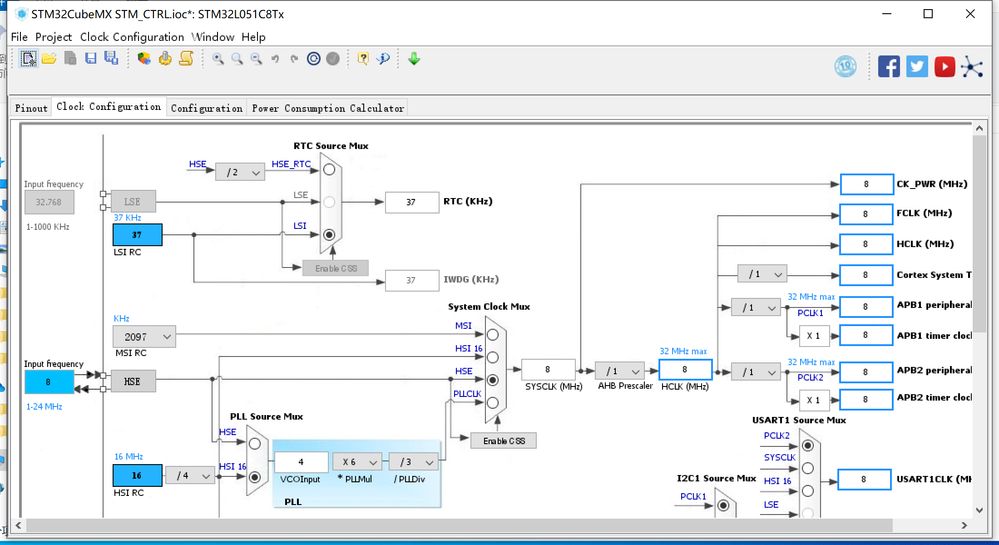This screenshot has height=545, width=999.
Task: Open the APB1 /1 prescaler dropdown
Action: coord(756,307)
